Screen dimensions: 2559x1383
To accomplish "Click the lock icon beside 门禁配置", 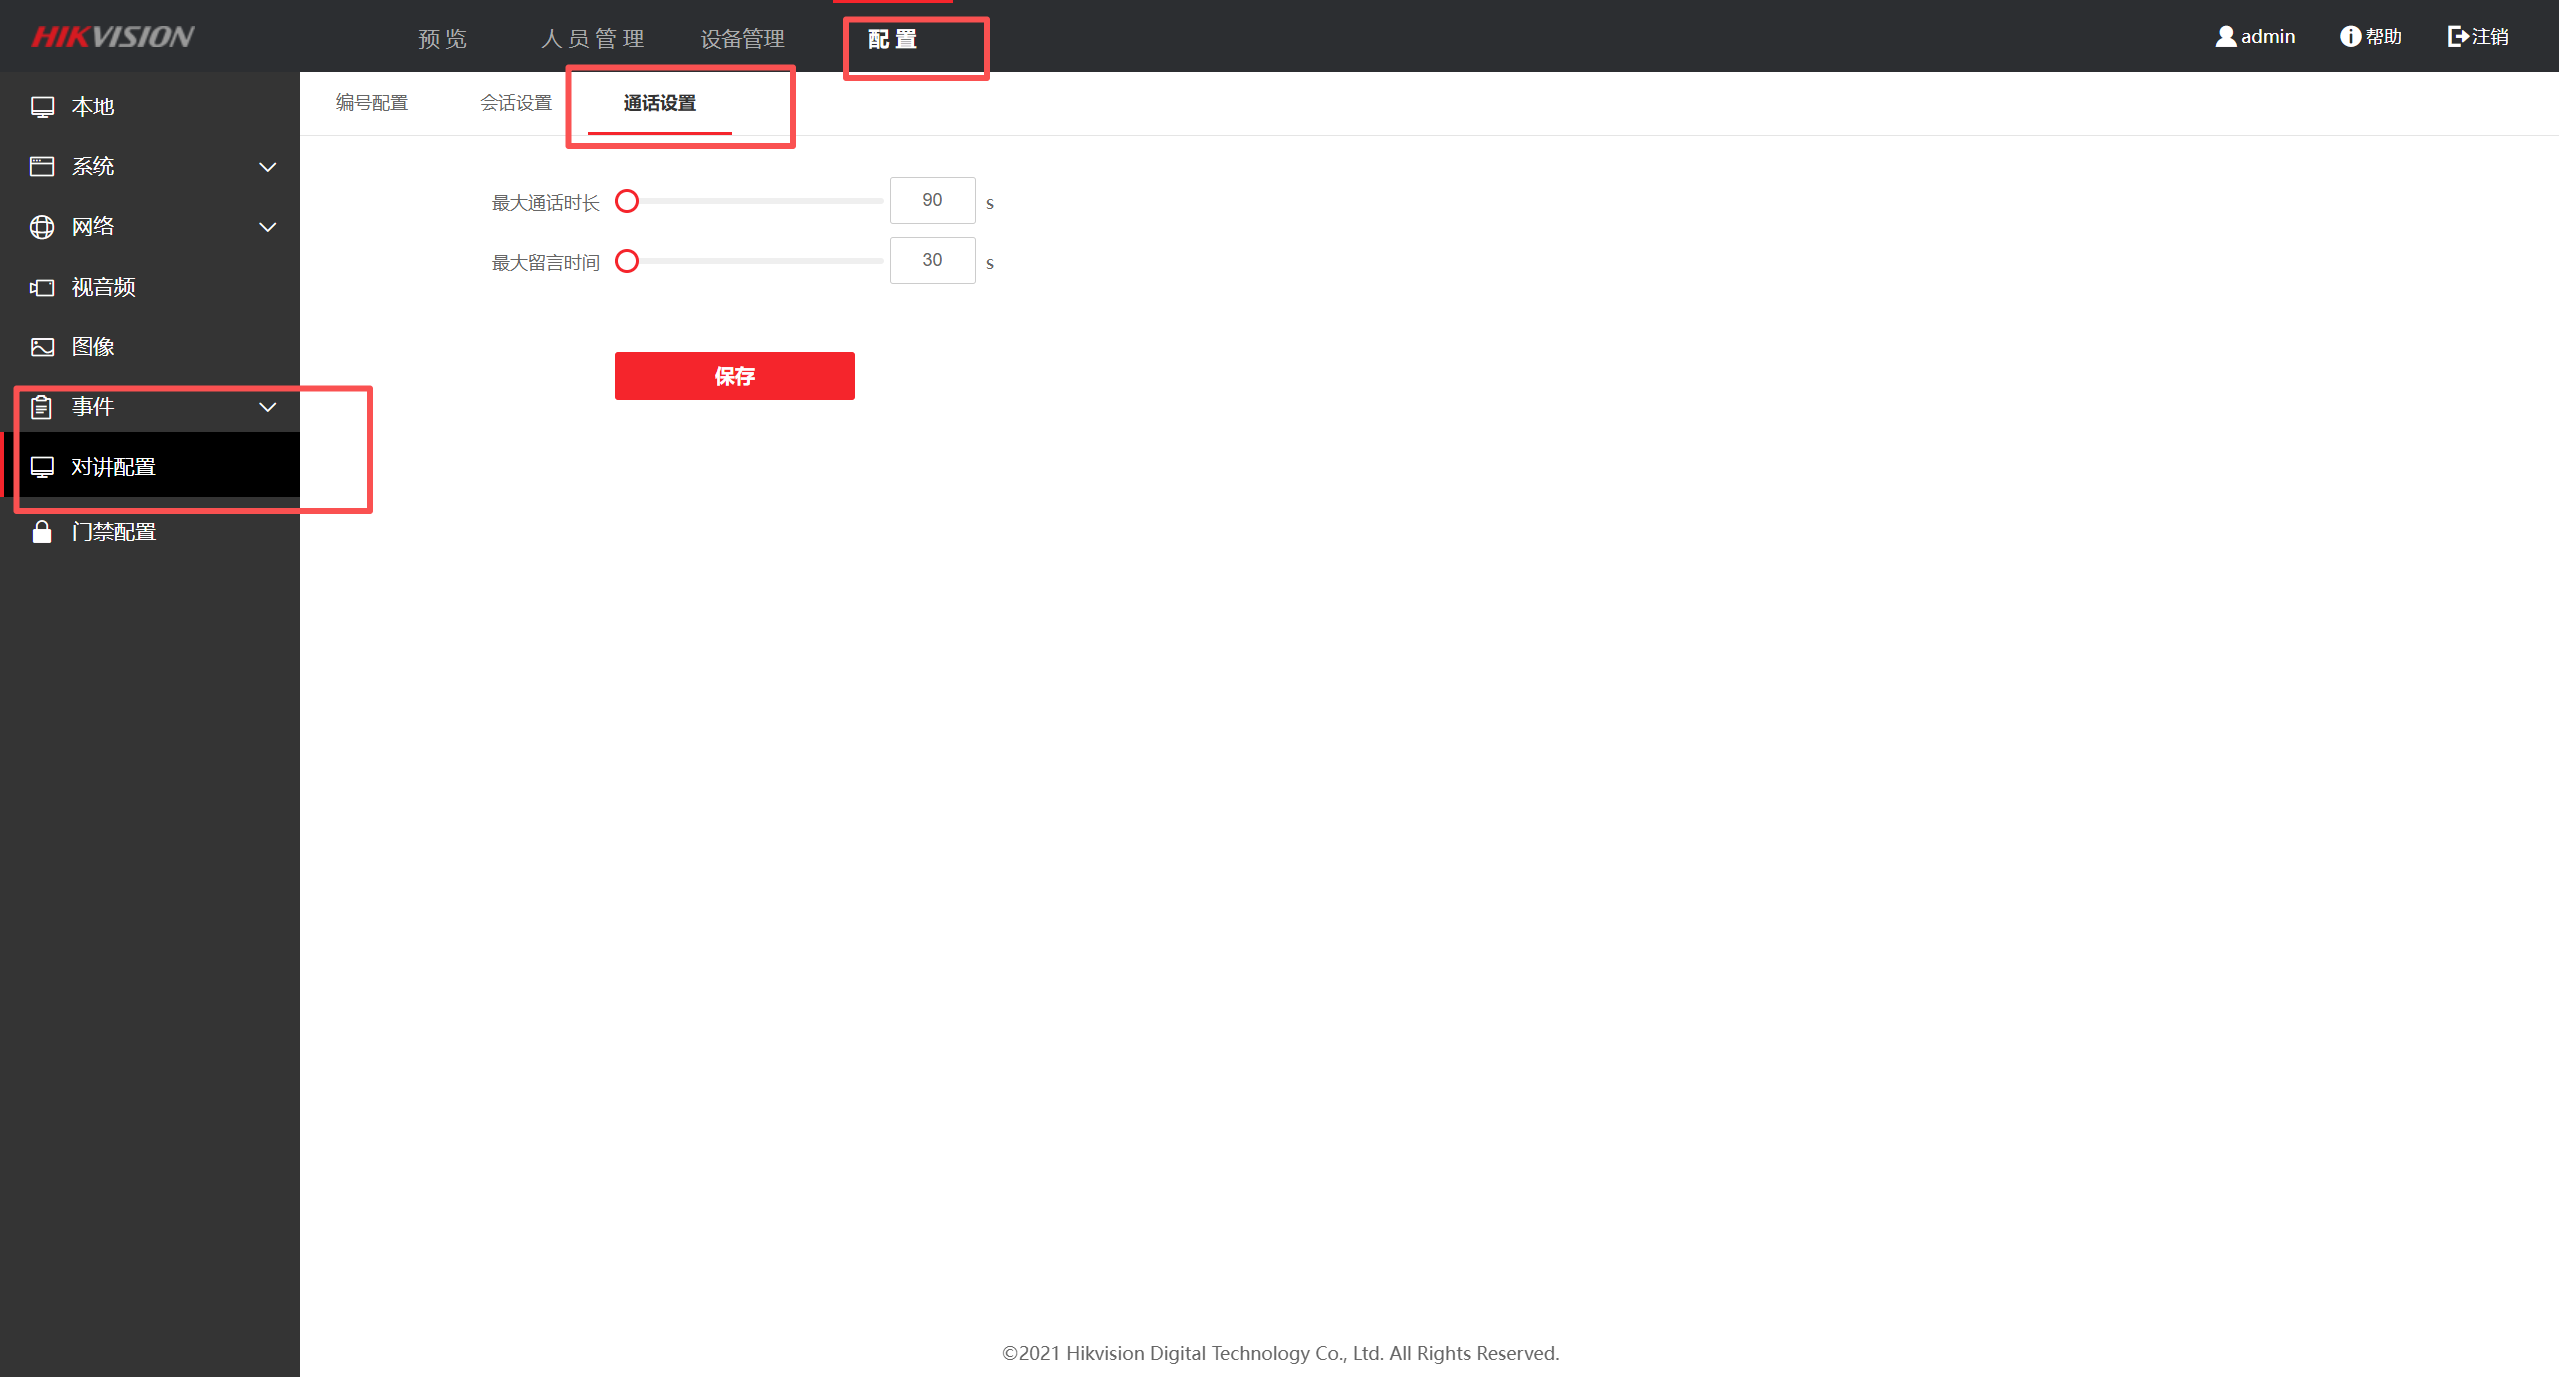I will pos(42,532).
